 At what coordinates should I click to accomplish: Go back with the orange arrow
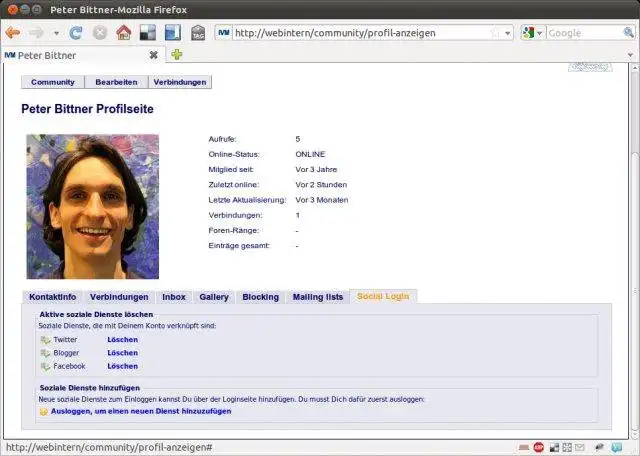pos(13,33)
